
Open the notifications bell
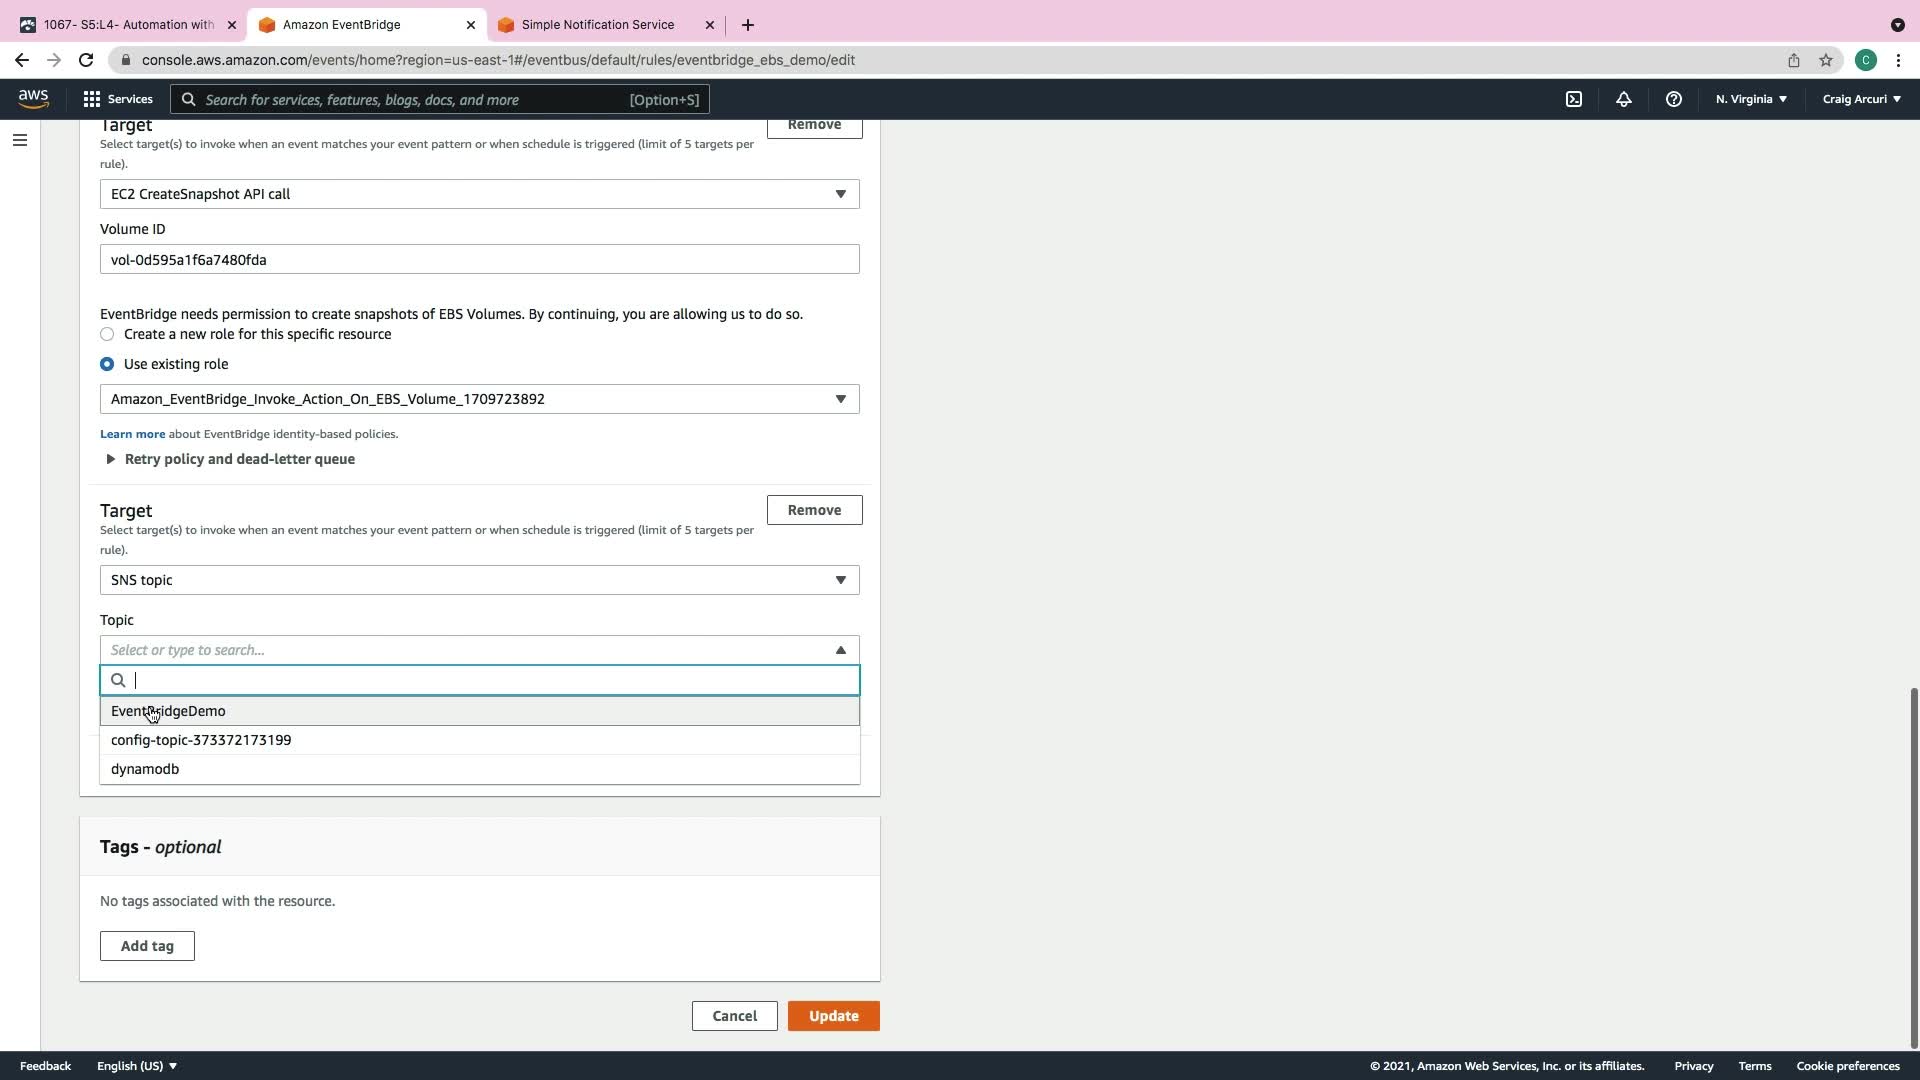(1624, 99)
